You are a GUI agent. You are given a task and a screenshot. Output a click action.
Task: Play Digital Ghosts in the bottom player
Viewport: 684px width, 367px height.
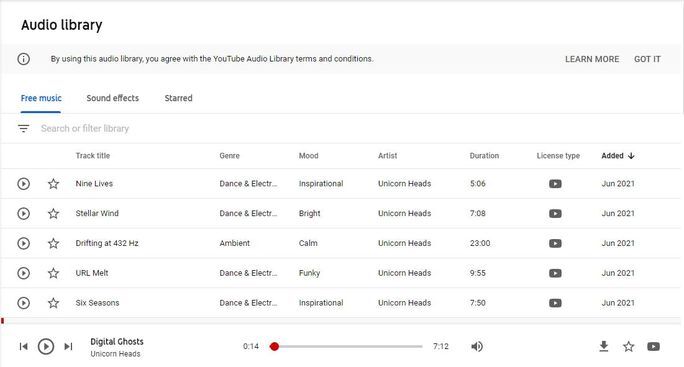coord(46,346)
